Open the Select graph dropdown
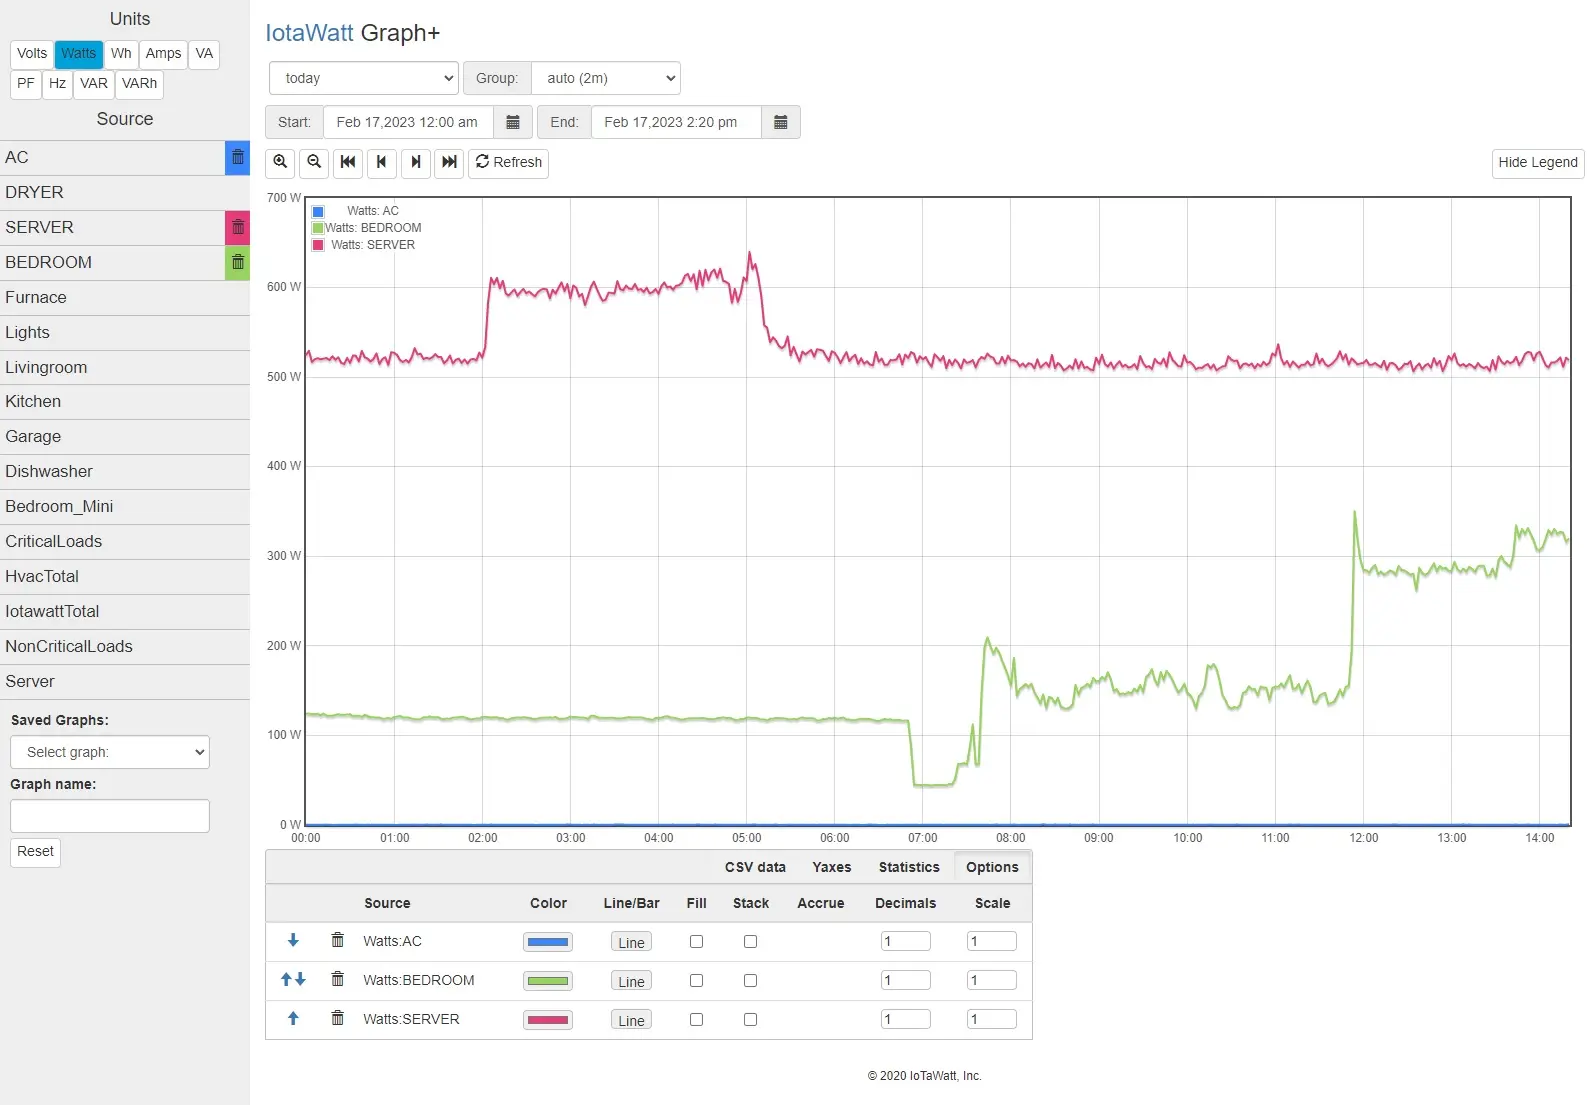The width and height of the screenshot is (1592, 1105). pos(110,752)
